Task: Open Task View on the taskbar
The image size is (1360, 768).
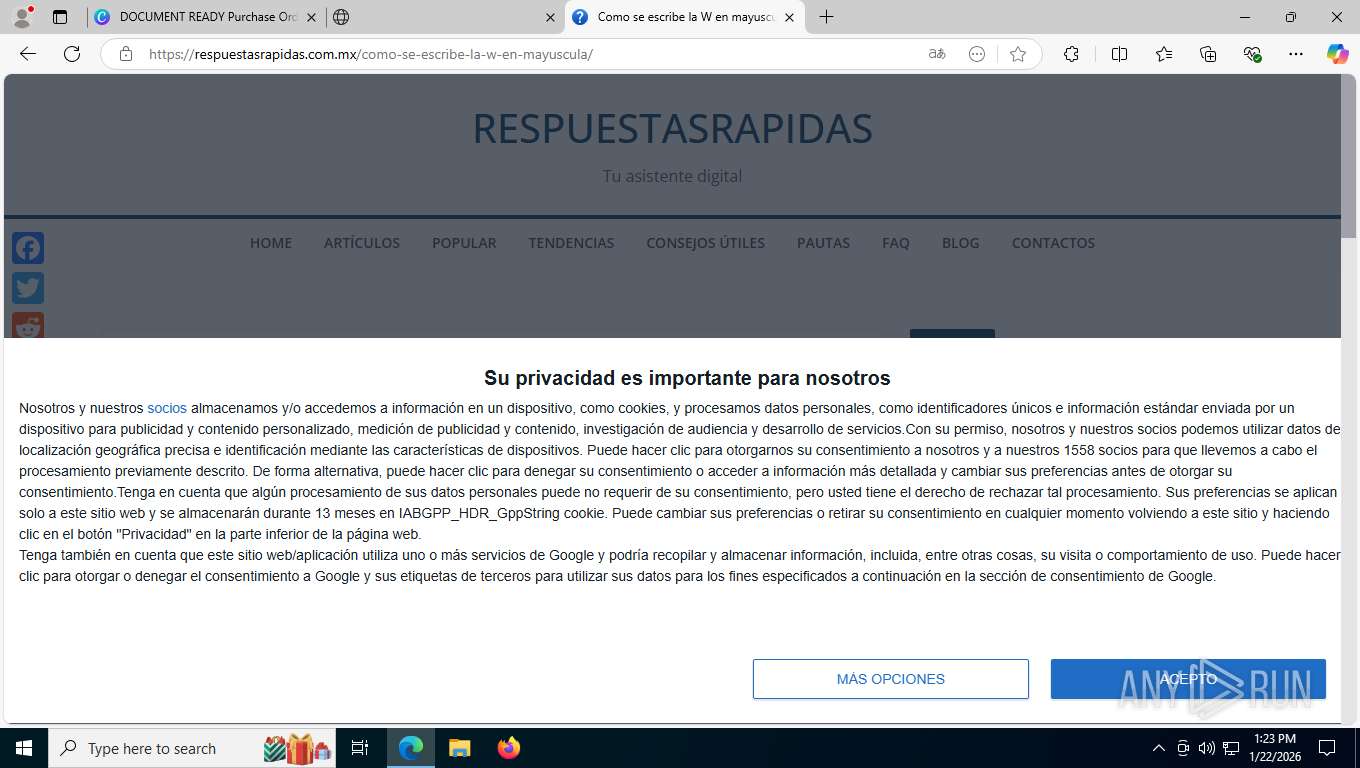Action: click(360, 748)
